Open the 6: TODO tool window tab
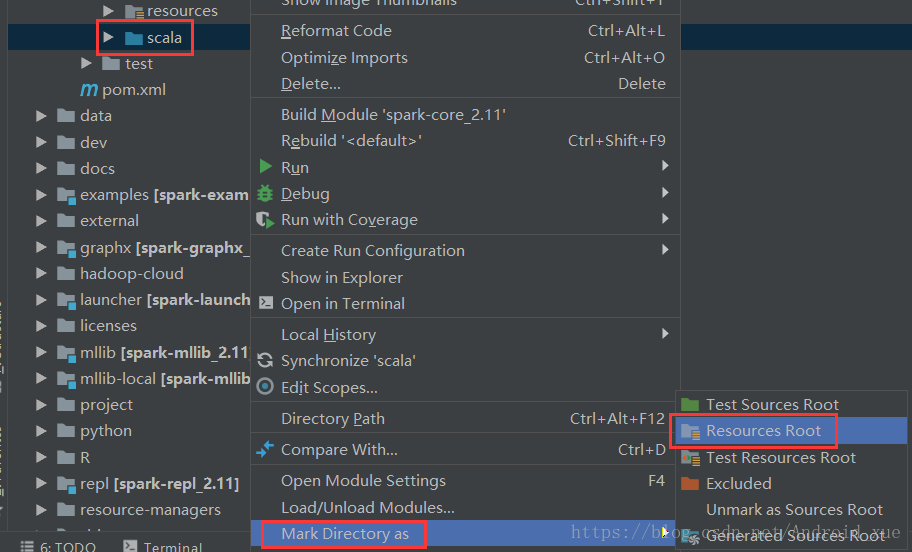Image resolution: width=912 pixels, height=552 pixels. [x=58, y=546]
